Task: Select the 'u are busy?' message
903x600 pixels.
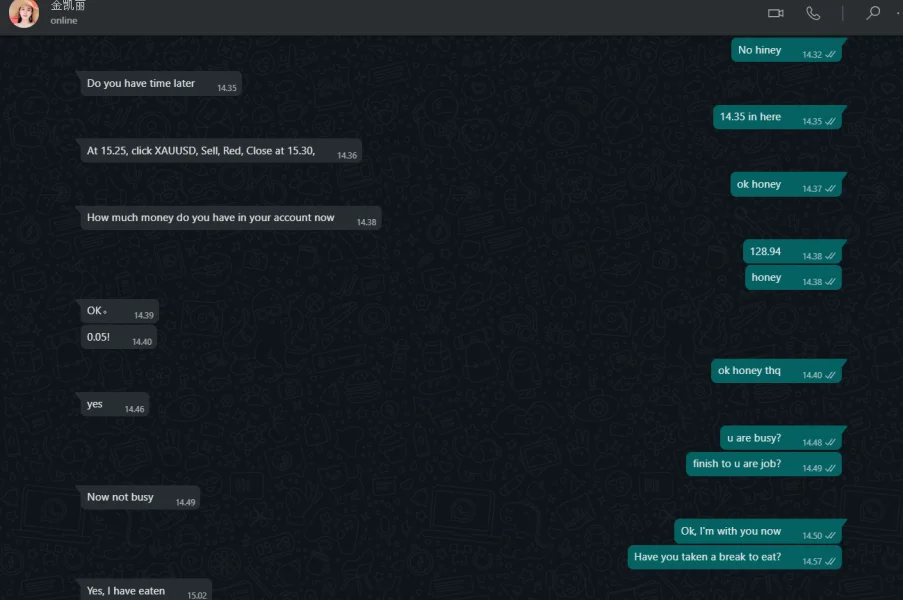Action: (781, 438)
